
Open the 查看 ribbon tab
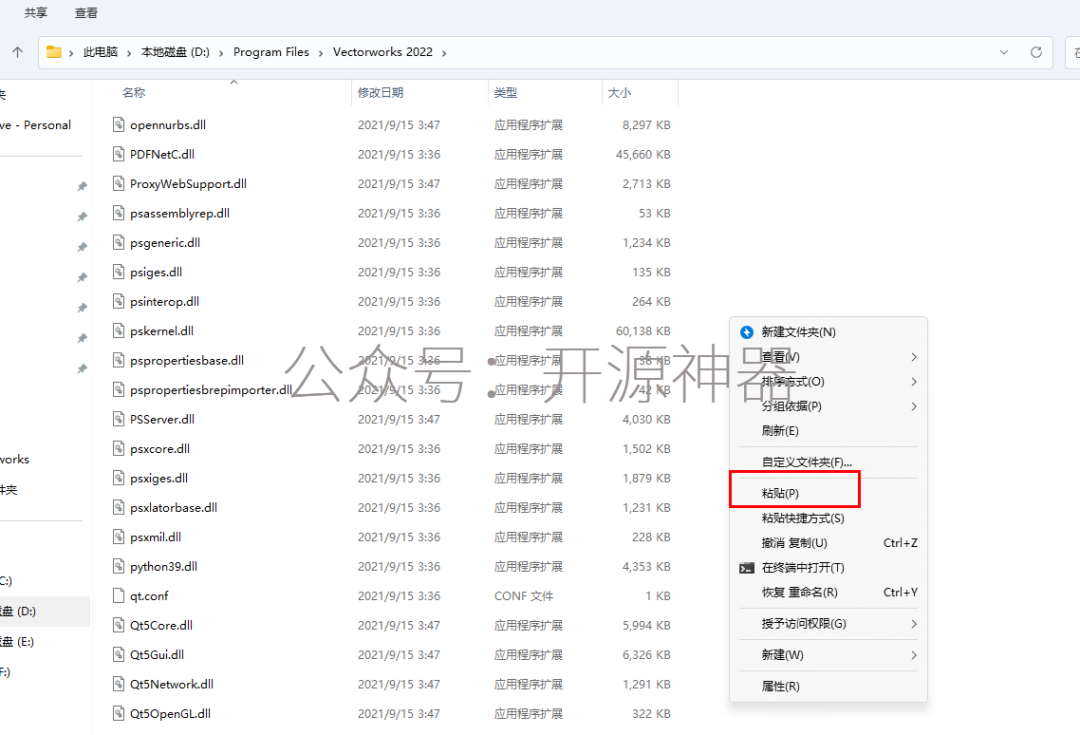click(x=86, y=12)
